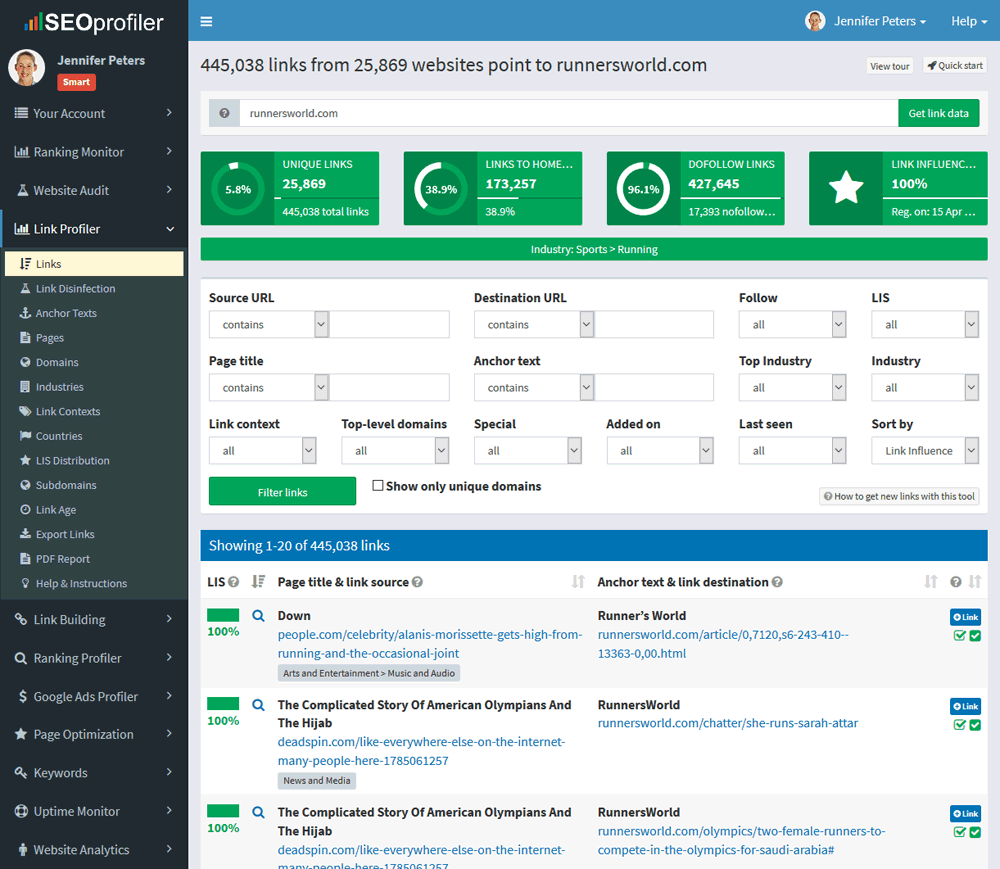Click the Source URL text input

click(389, 325)
